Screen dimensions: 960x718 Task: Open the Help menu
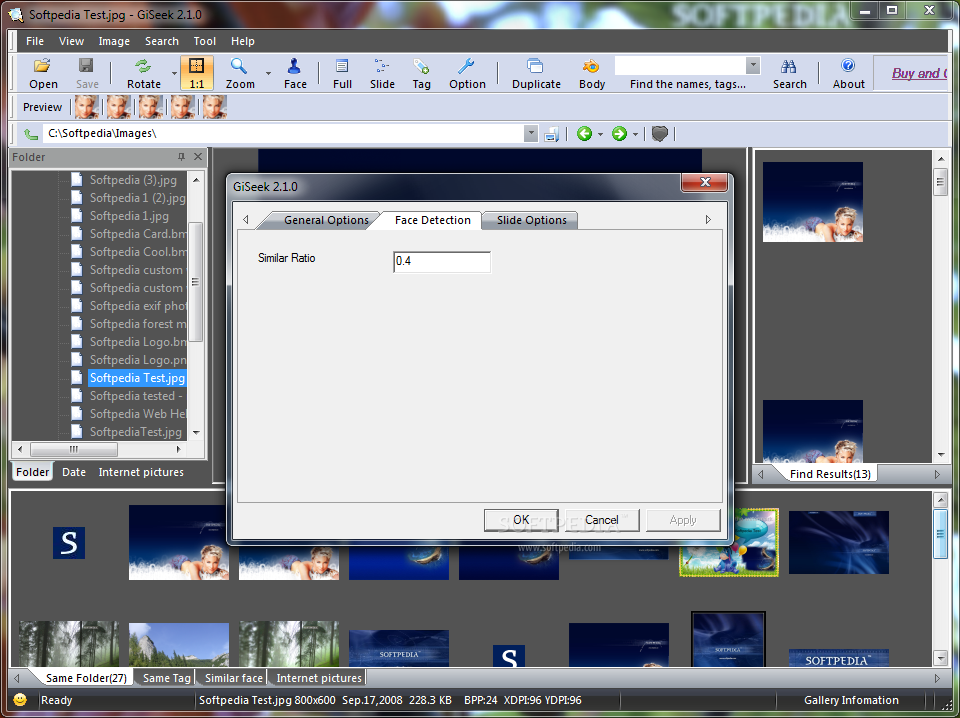click(242, 41)
